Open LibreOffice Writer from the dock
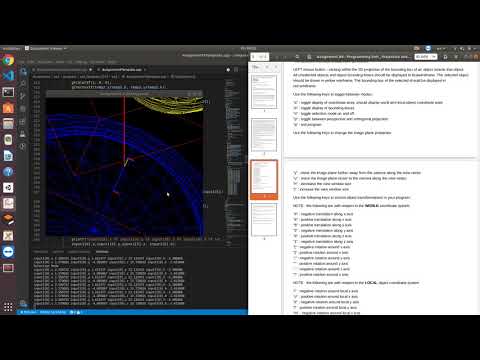Image resolution: width=480 pixels, height=360 pixels. coord(8,156)
